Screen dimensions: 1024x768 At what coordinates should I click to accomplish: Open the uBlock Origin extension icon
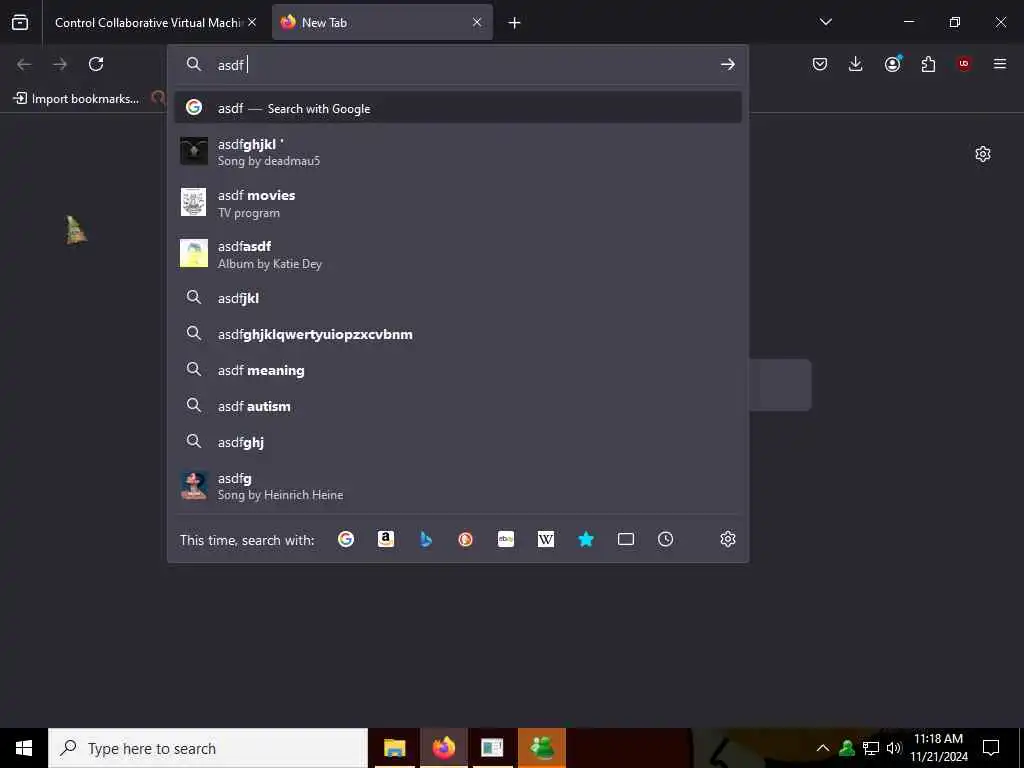point(964,64)
